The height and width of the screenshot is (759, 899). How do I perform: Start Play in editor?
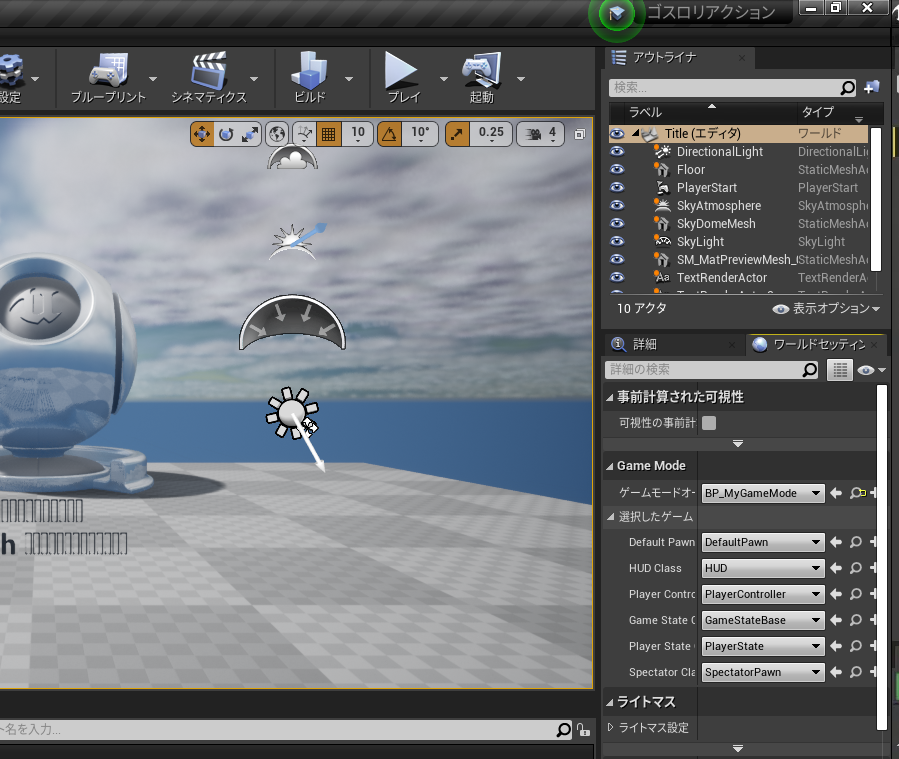403,78
